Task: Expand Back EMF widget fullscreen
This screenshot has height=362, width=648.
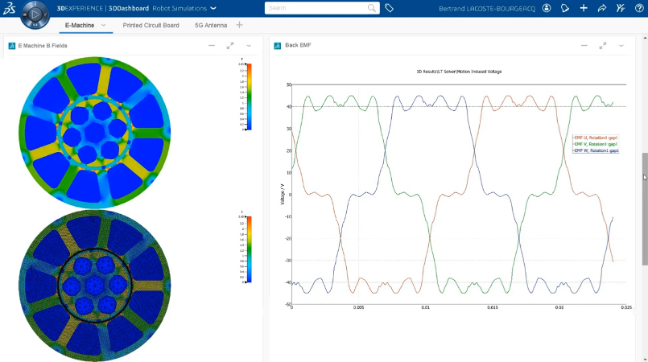Action: click(x=603, y=45)
